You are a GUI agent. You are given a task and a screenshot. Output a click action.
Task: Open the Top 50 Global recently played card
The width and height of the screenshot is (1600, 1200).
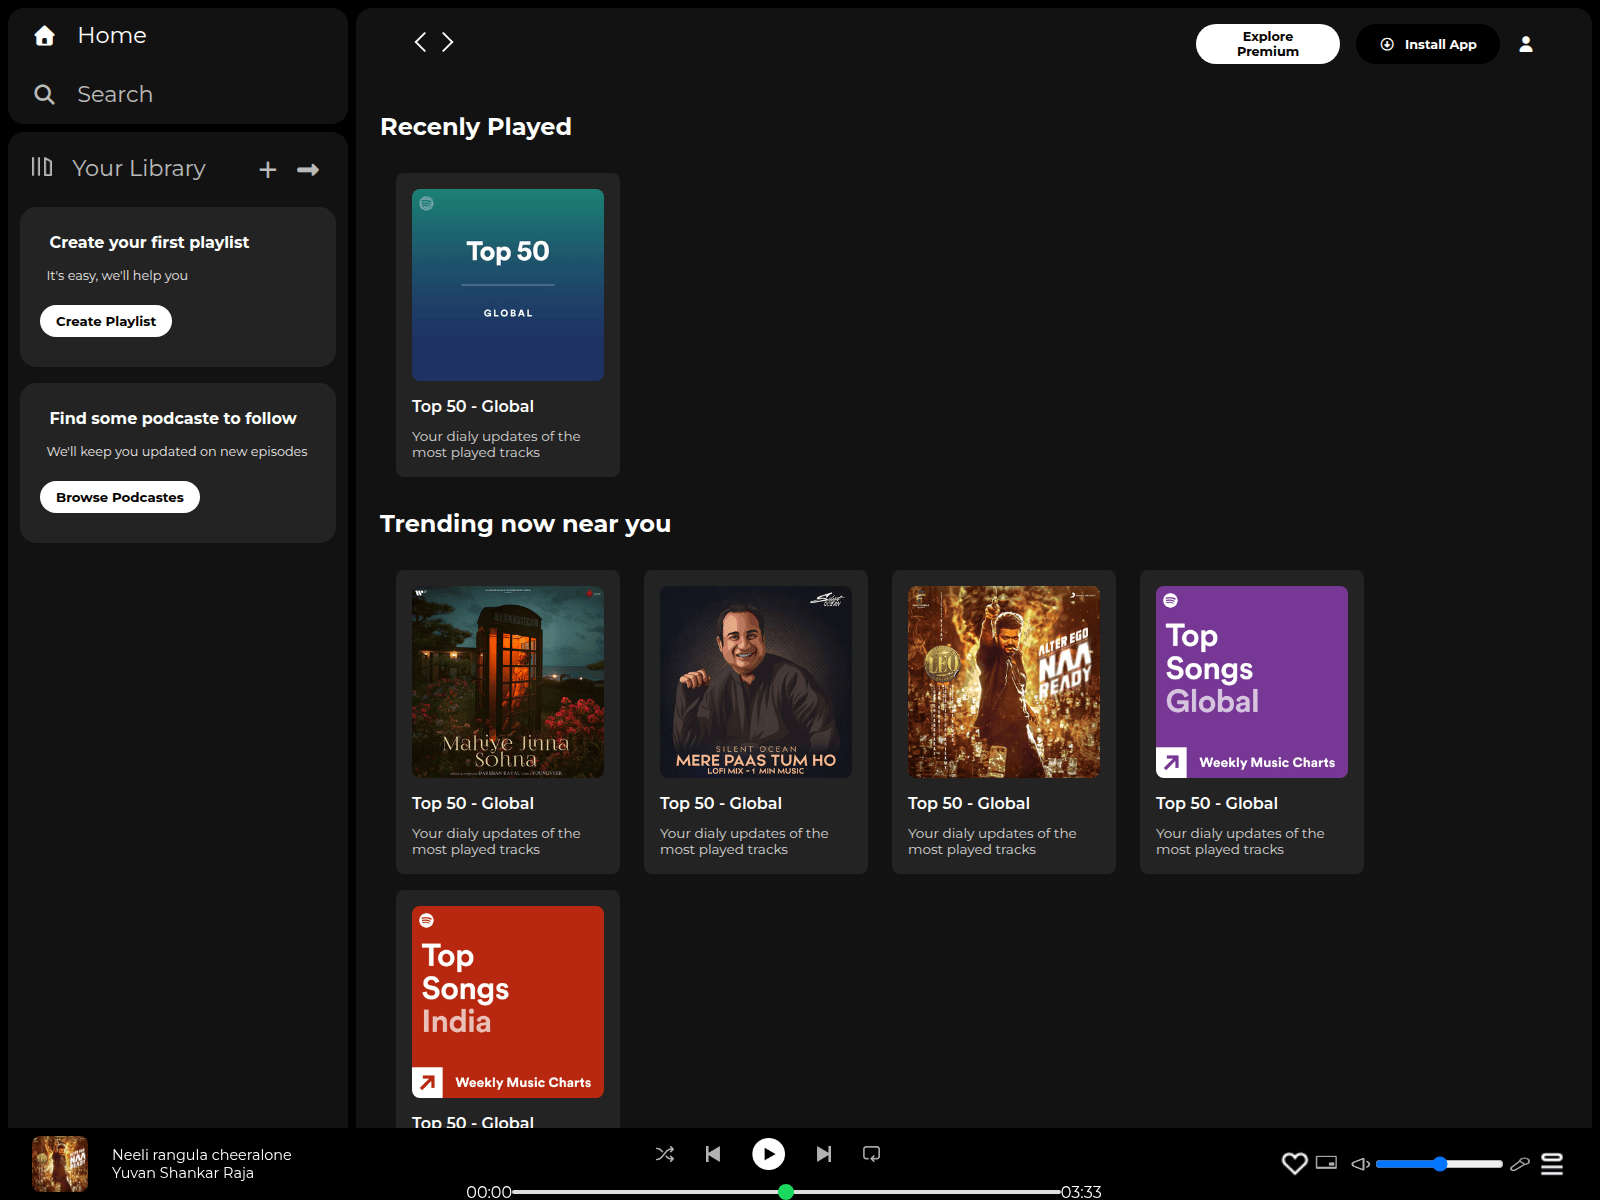[x=508, y=325]
